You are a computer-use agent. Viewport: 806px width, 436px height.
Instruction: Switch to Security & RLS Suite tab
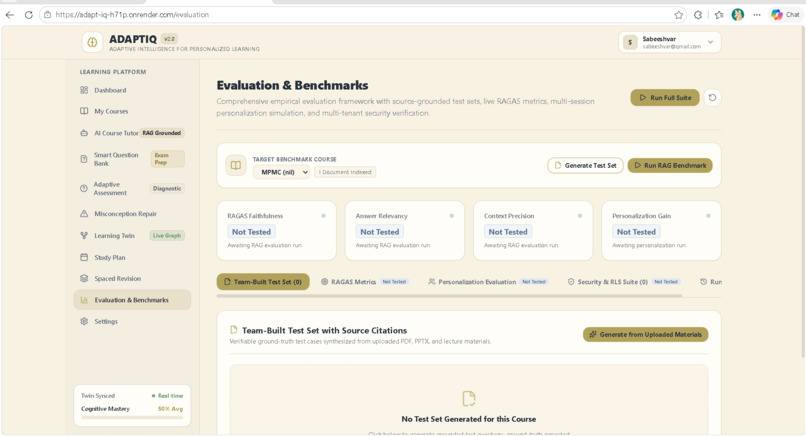(624, 282)
